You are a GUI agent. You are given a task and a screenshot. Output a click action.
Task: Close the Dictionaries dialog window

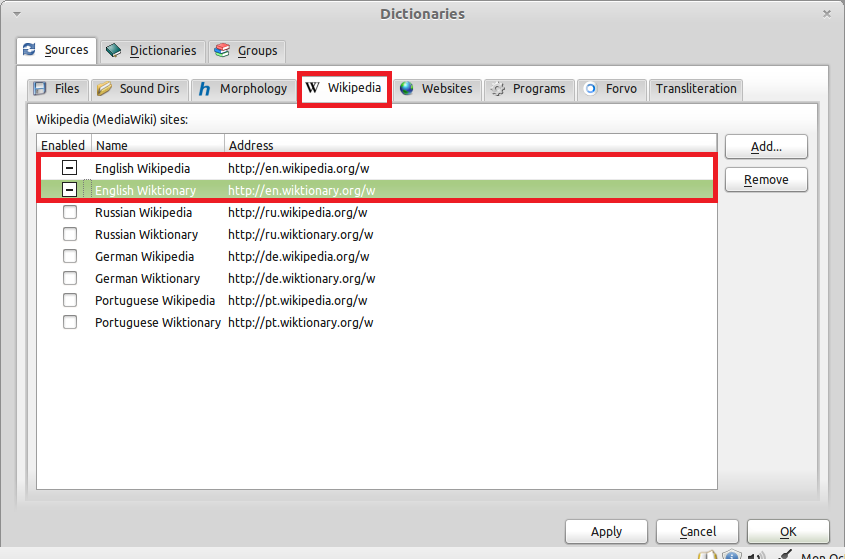(x=827, y=14)
